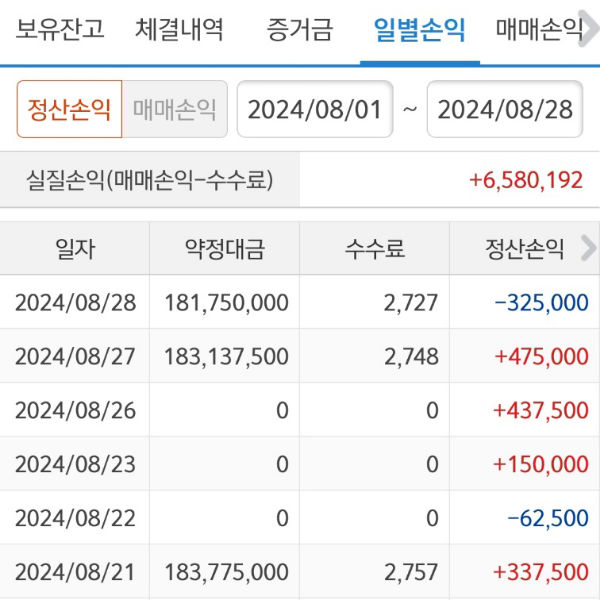Select the 2024/08/26 row date
Screen dimensions: 600x600
point(75,410)
